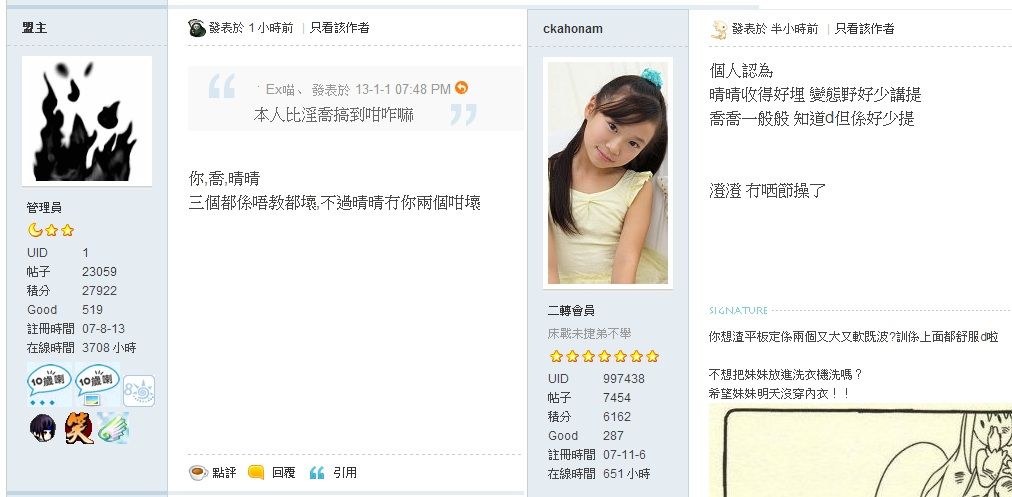The height and width of the screenshot is (497, 1012).
Task: Click the 點評 coffee cup icon
Action: (198, 472)
